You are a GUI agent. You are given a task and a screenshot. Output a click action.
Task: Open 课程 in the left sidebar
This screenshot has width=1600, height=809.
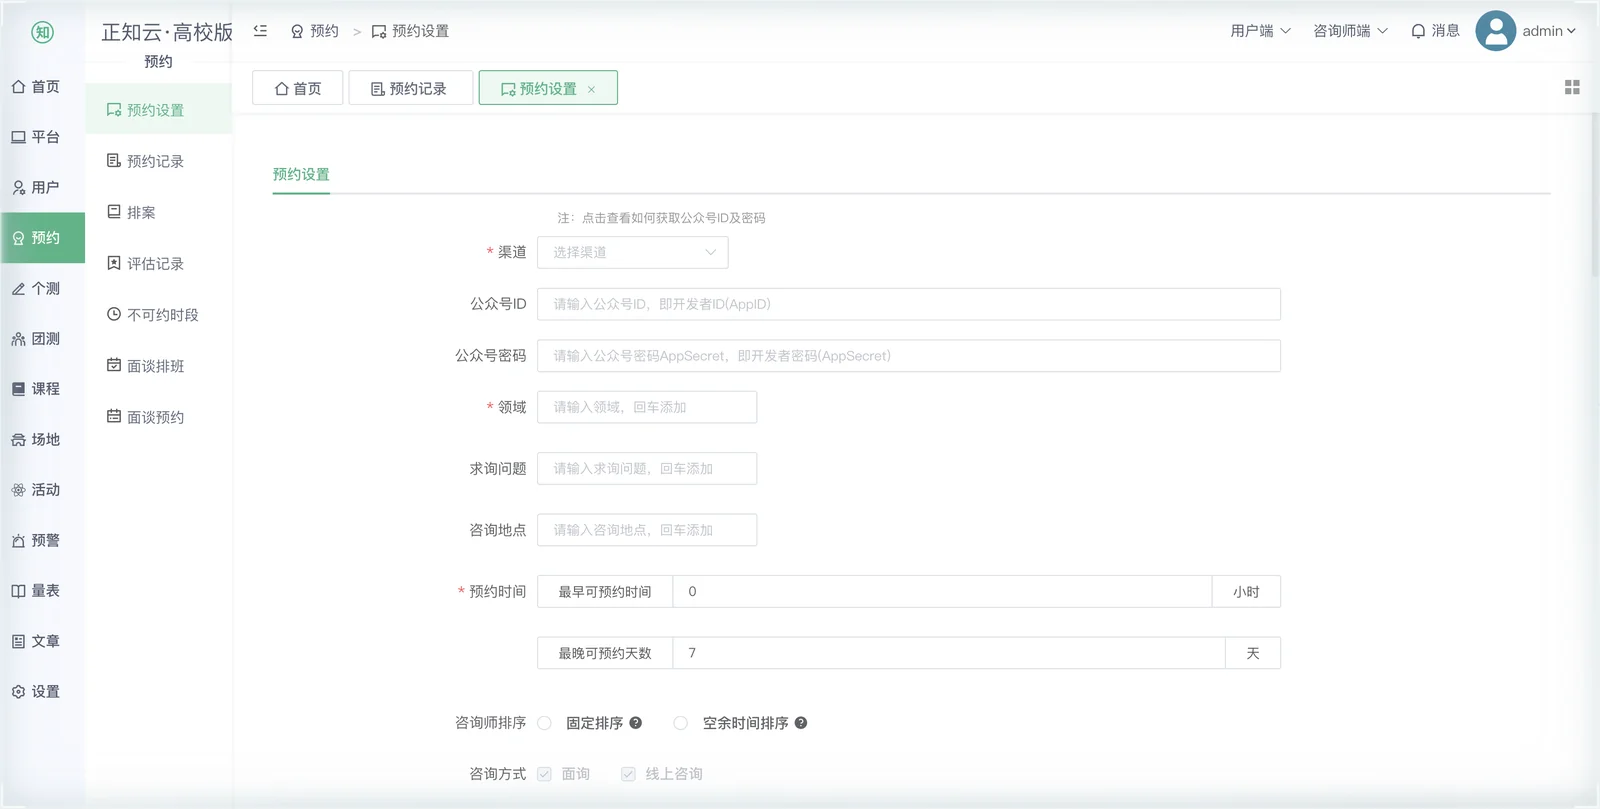click(42, 389)
